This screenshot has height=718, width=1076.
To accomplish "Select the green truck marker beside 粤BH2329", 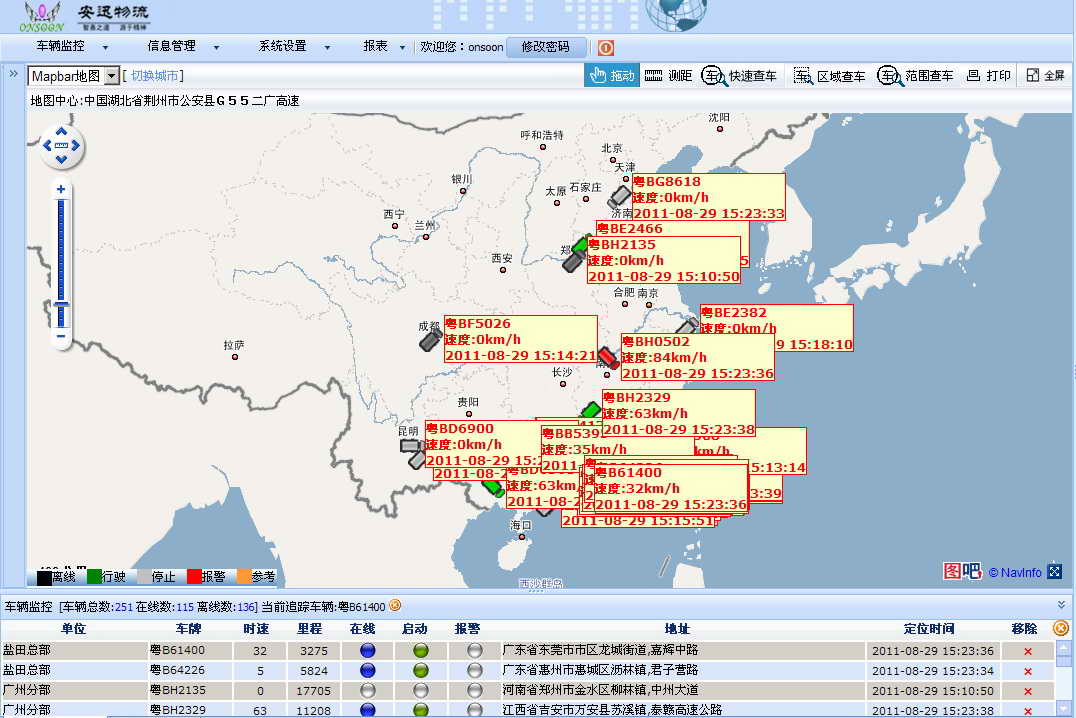I will (x=591, y=410).
